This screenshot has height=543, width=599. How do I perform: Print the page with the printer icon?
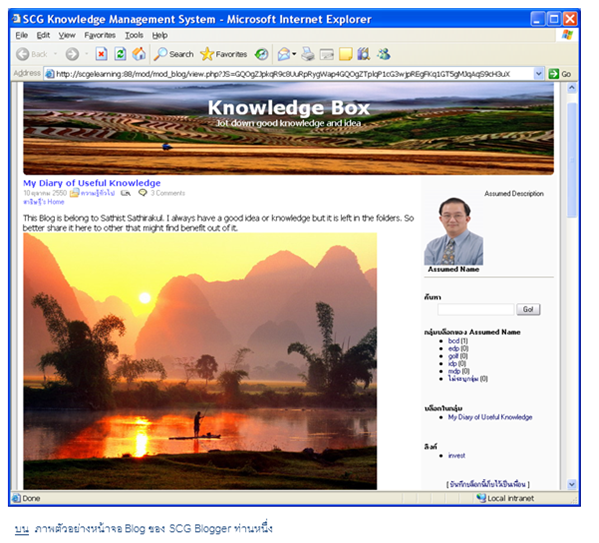pos(308,54)
